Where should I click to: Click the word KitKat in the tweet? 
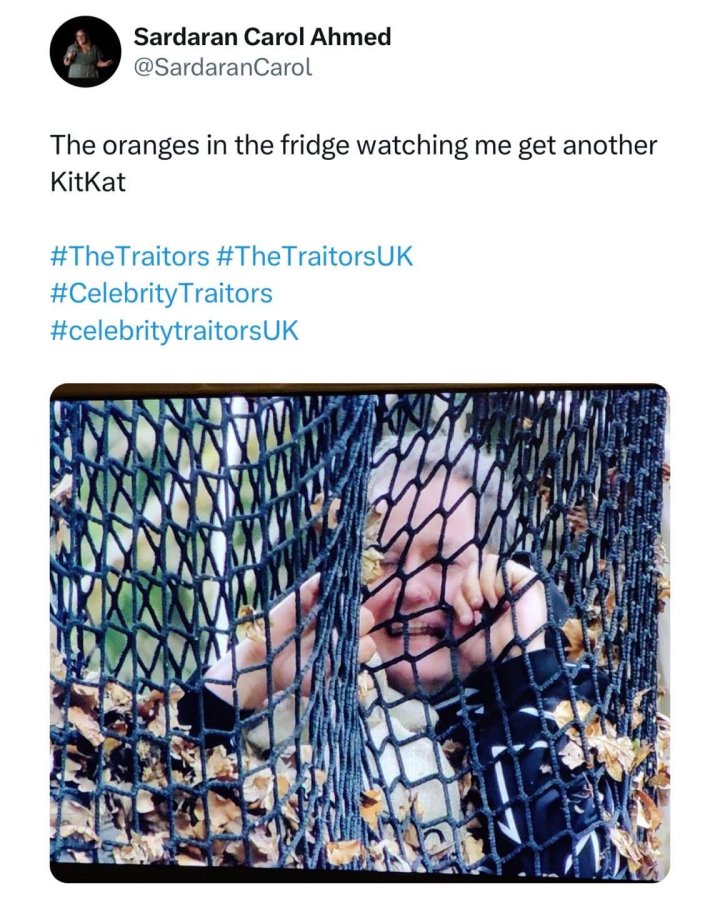88,182
